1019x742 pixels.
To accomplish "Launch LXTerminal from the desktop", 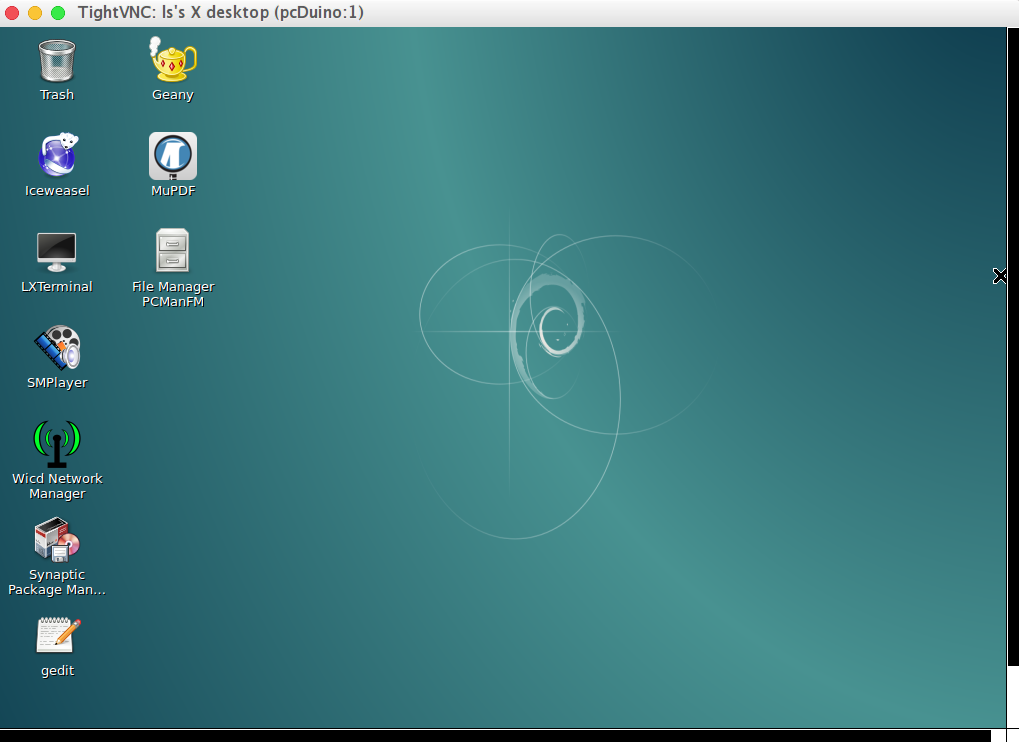I will [x=57, y=252].
